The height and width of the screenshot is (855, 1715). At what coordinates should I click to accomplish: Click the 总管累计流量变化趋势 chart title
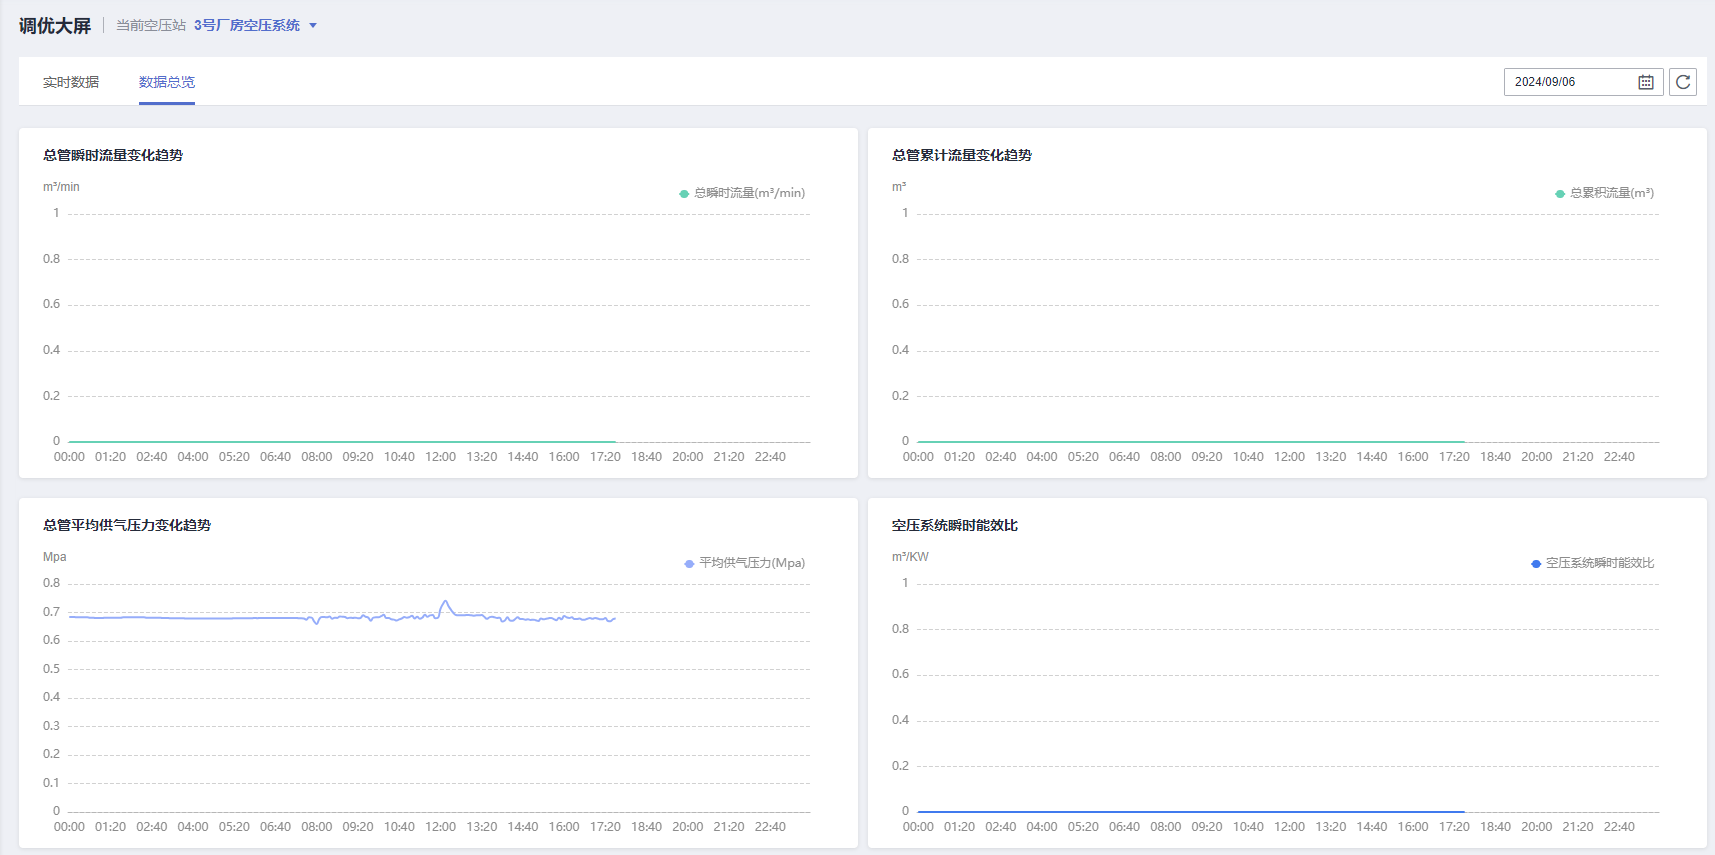click(x=962, y=155)
